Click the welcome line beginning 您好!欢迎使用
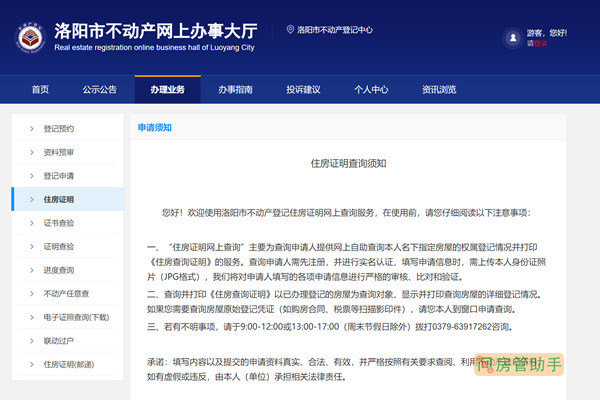The width and height of the screenshot is (600, 400). pyautogui.click(x=346, y=212)
